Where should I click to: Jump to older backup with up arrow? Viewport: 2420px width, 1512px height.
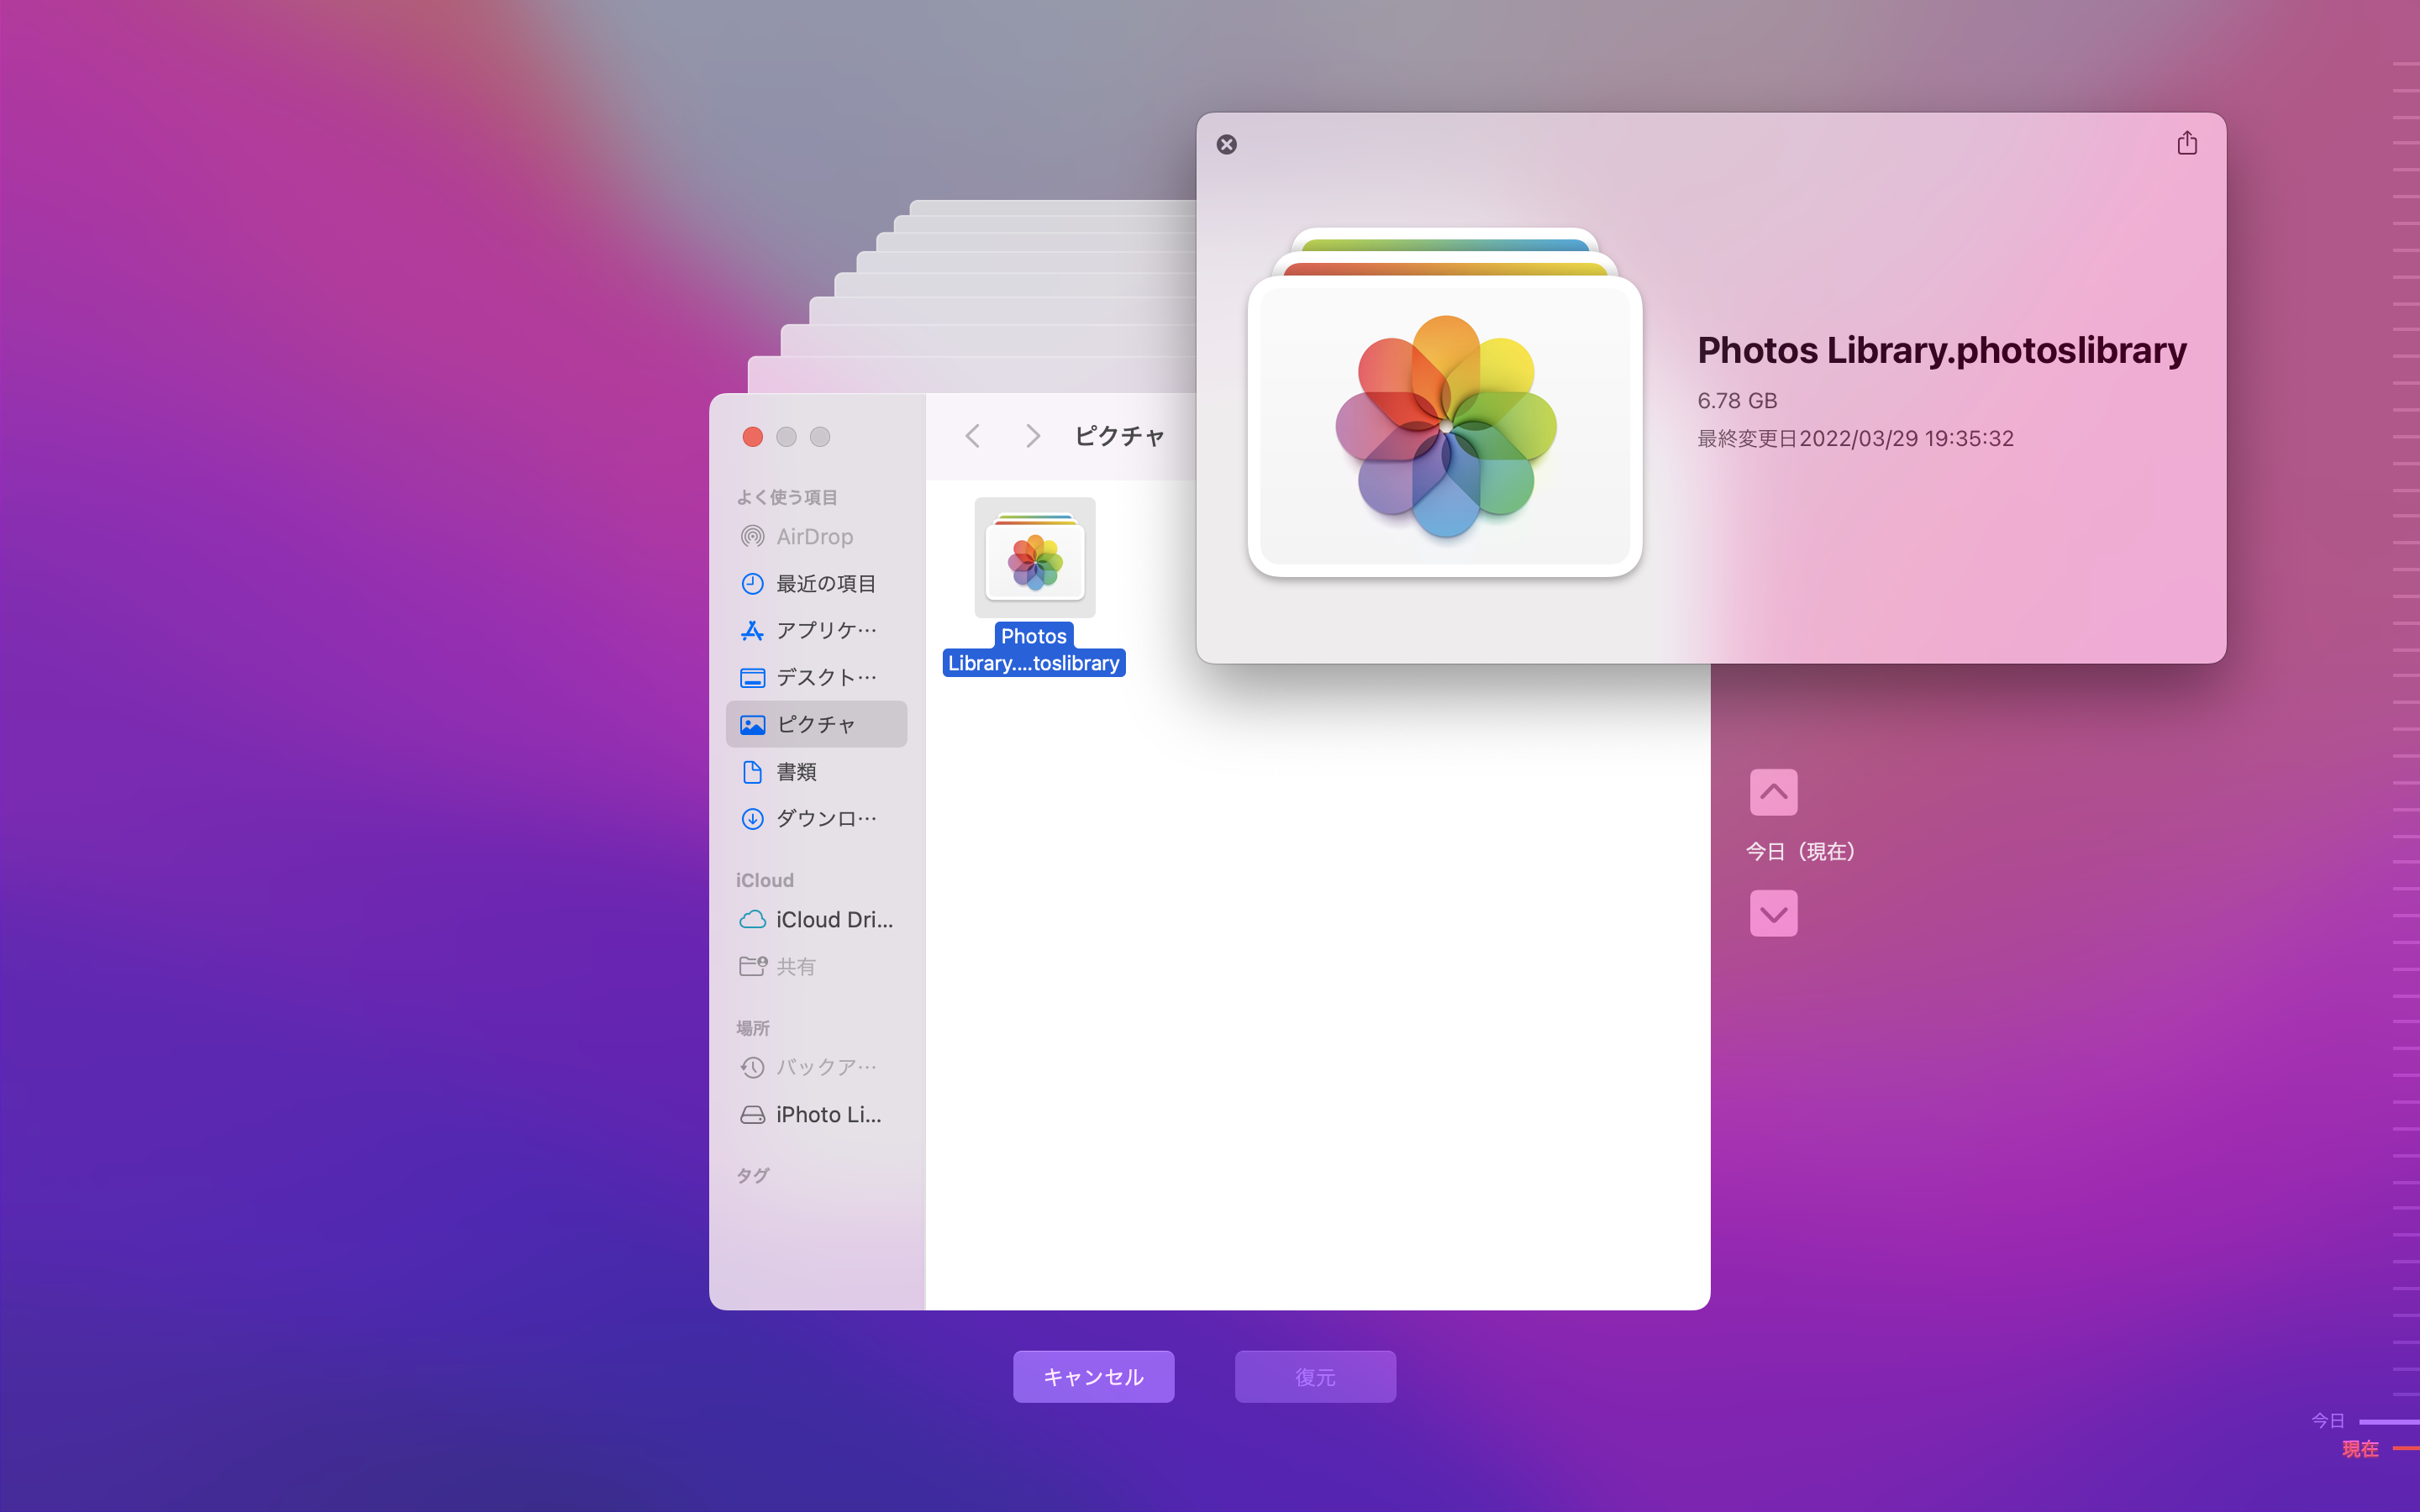tap(1773, 792)
